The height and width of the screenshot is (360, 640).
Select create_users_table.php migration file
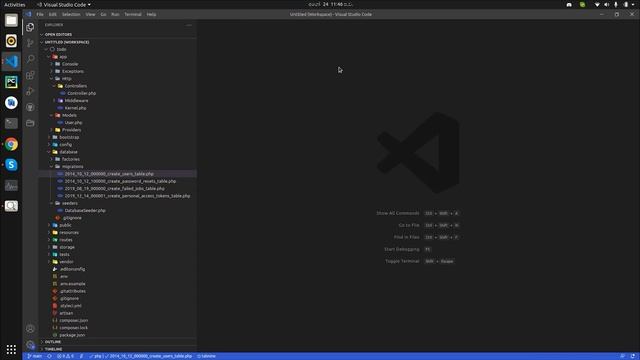(109, 174)
